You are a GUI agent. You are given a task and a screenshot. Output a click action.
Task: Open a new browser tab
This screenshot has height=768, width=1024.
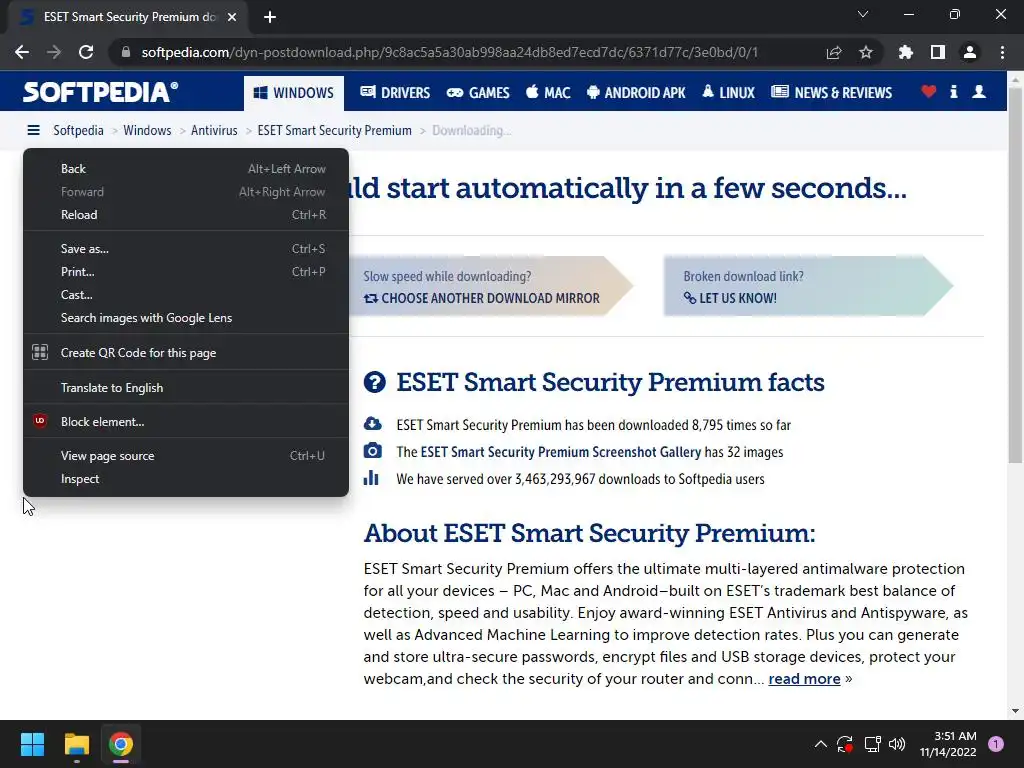point(270,17)
